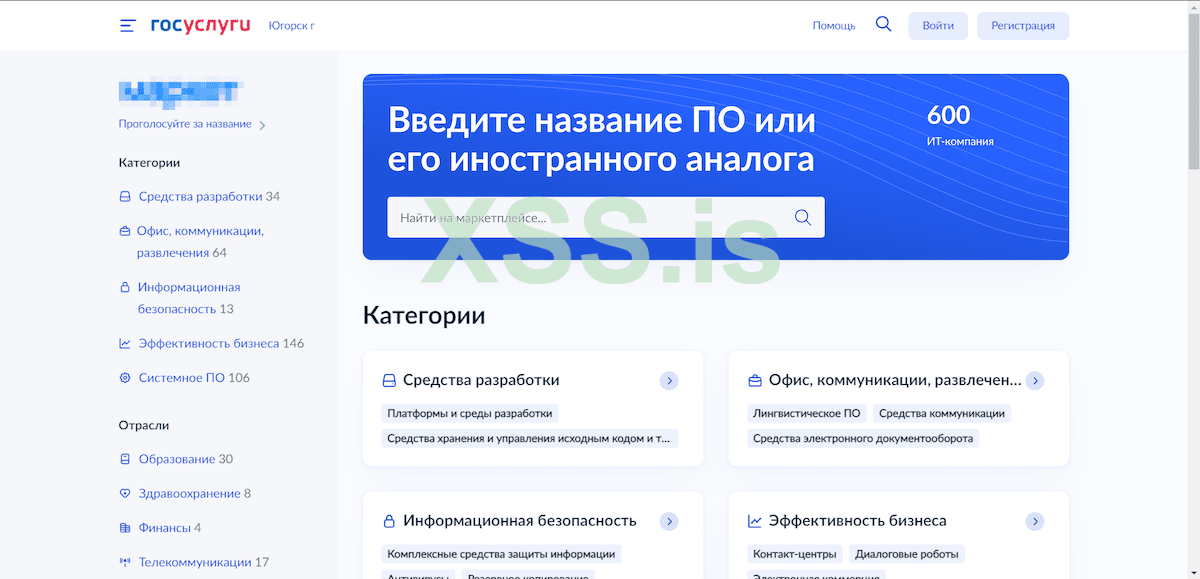Click inside the Найти на маркетплейсе search field
1200x579 pixels.
[550, 217]
